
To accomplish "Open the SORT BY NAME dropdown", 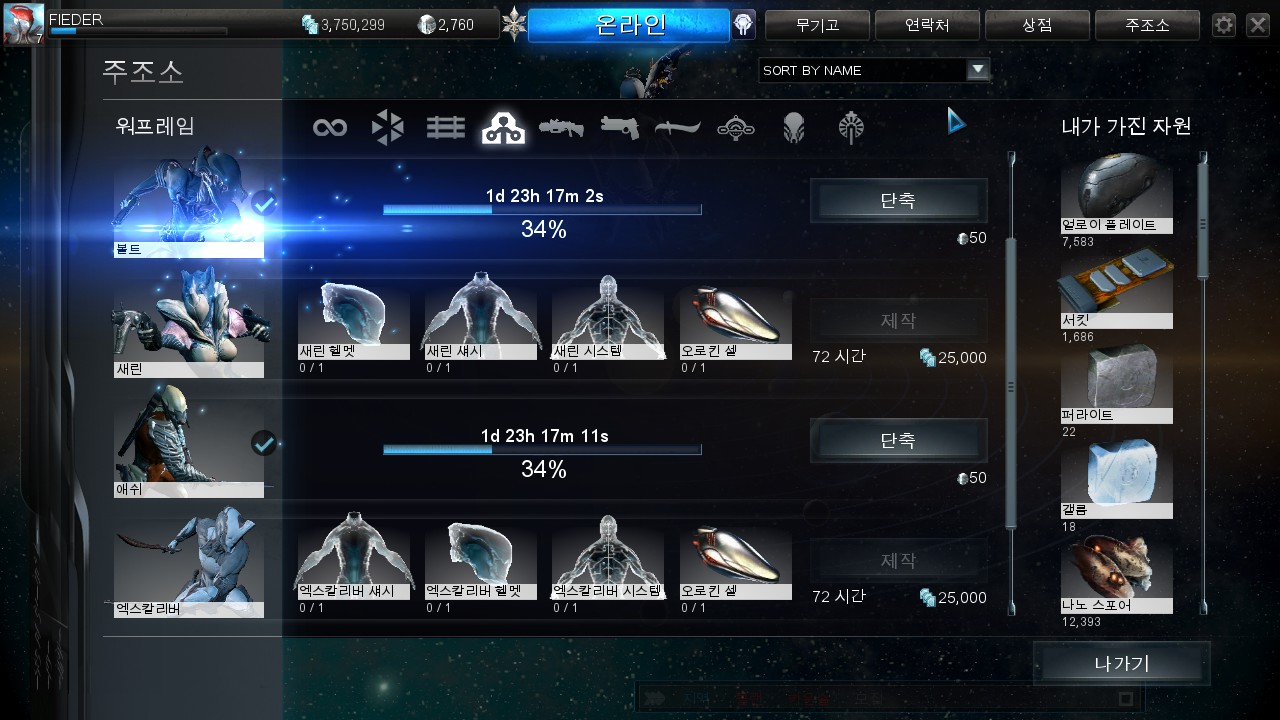I will [x=874, y=70].
